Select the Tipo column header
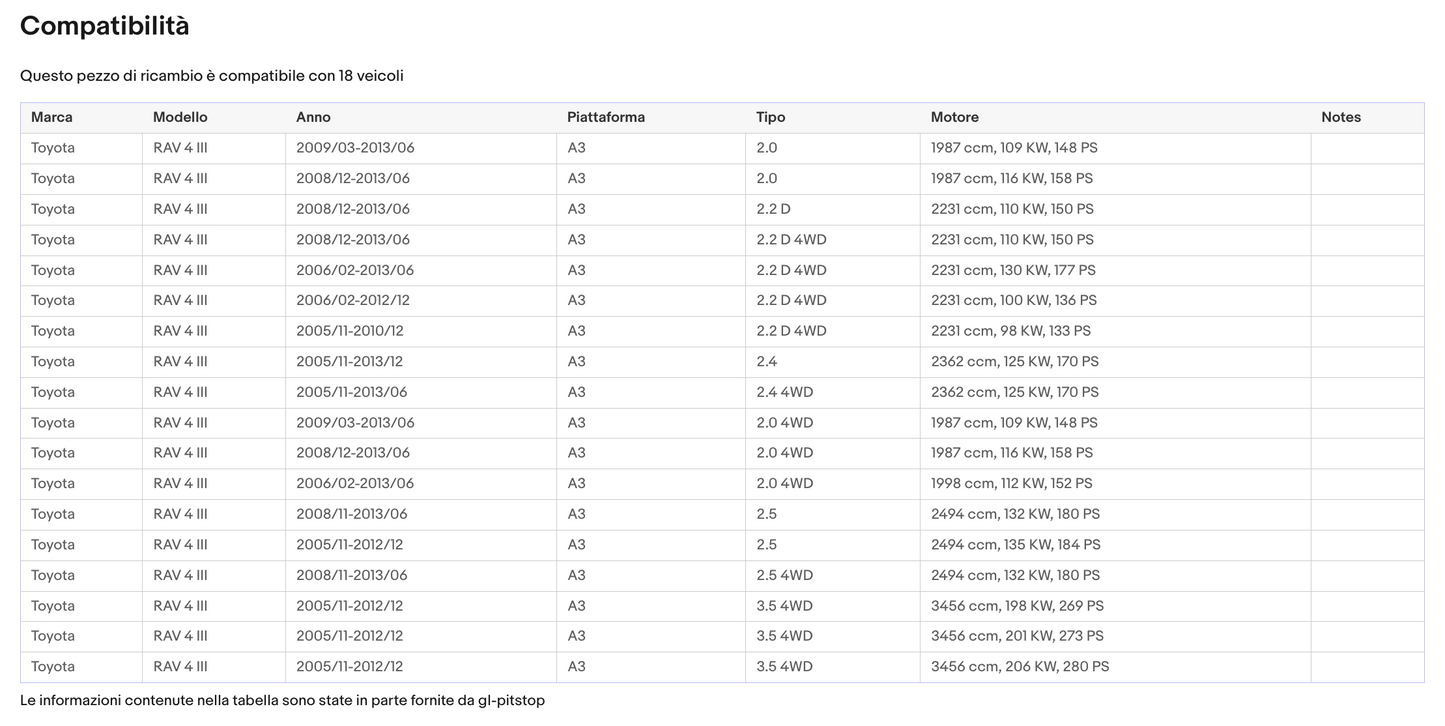Viewport: 1445px width, 726px height. [770, 117]
